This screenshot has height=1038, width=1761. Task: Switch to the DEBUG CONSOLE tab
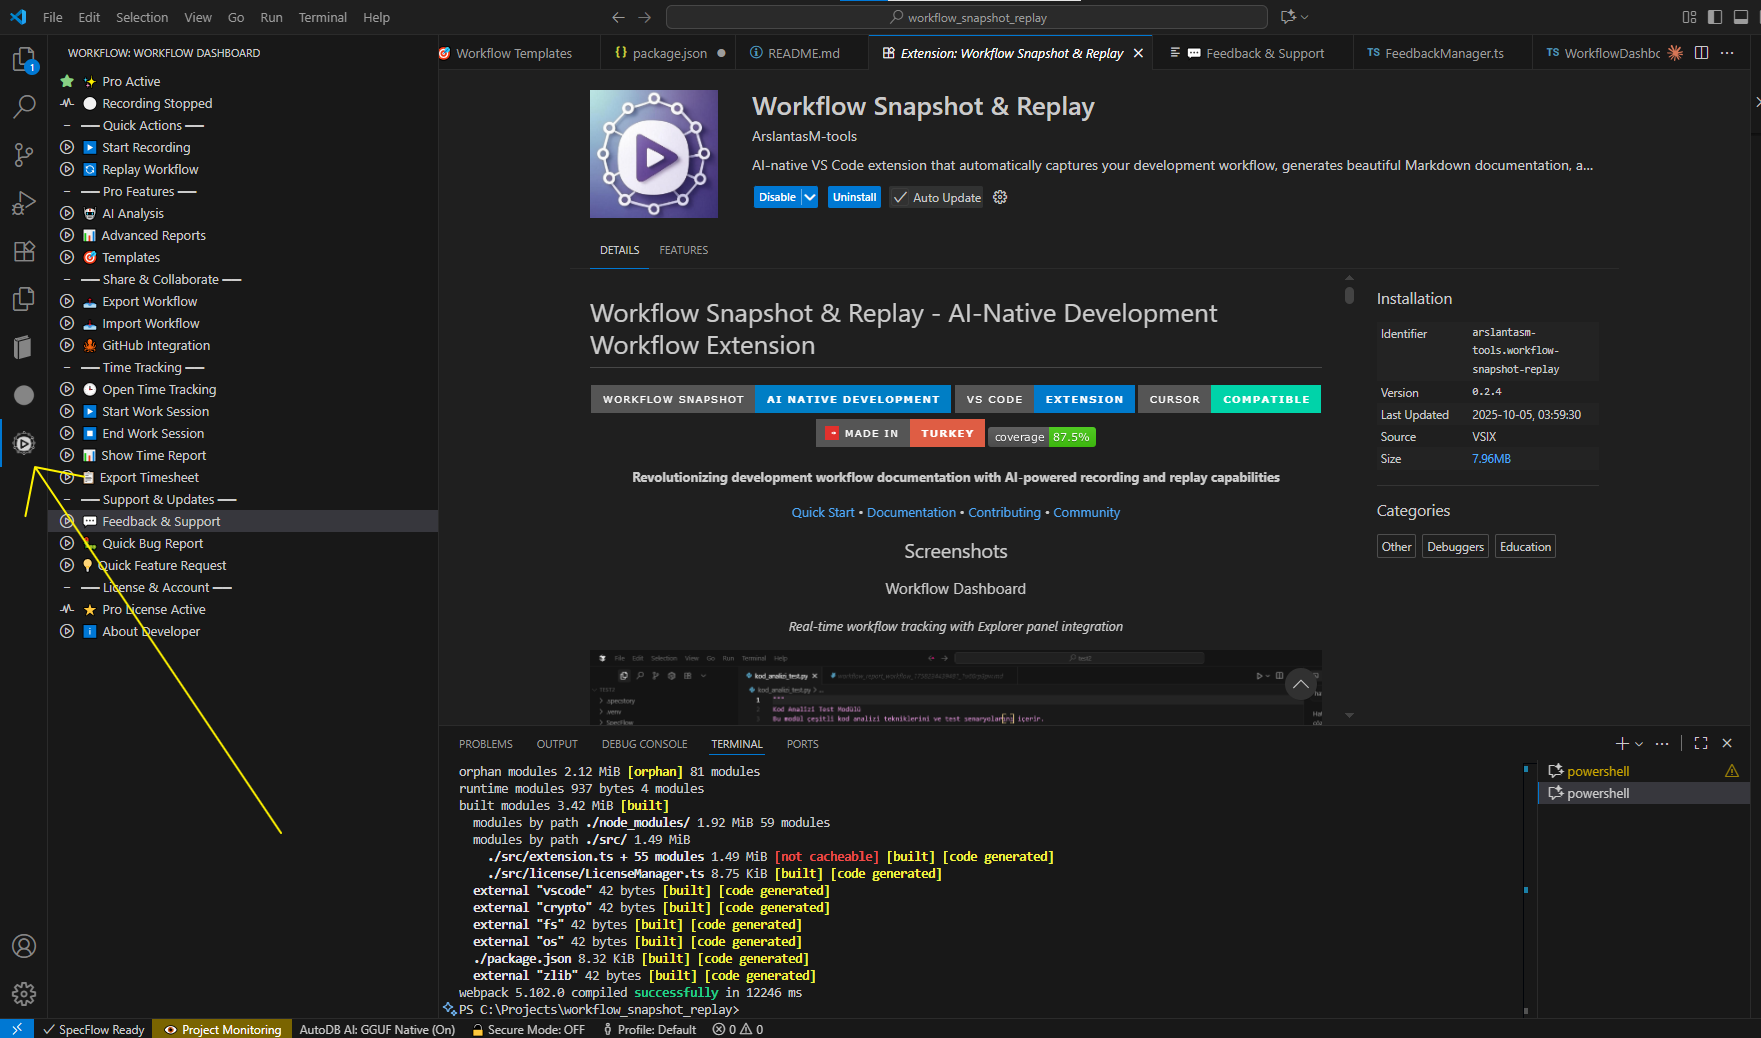pyautogui.click(x=644, y=744)
